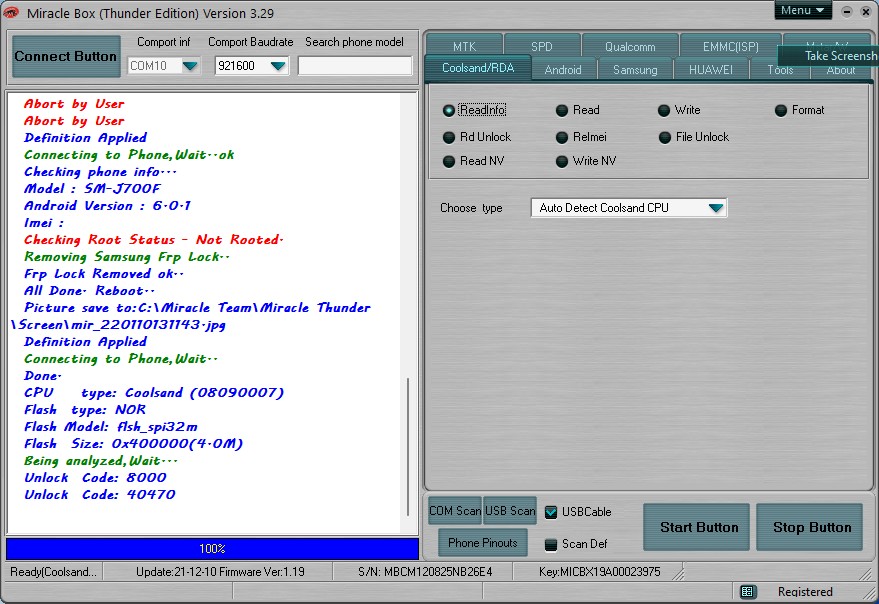Click the Update:21-12-10 Firmware Ver:1.19 entry

point(220,572)
